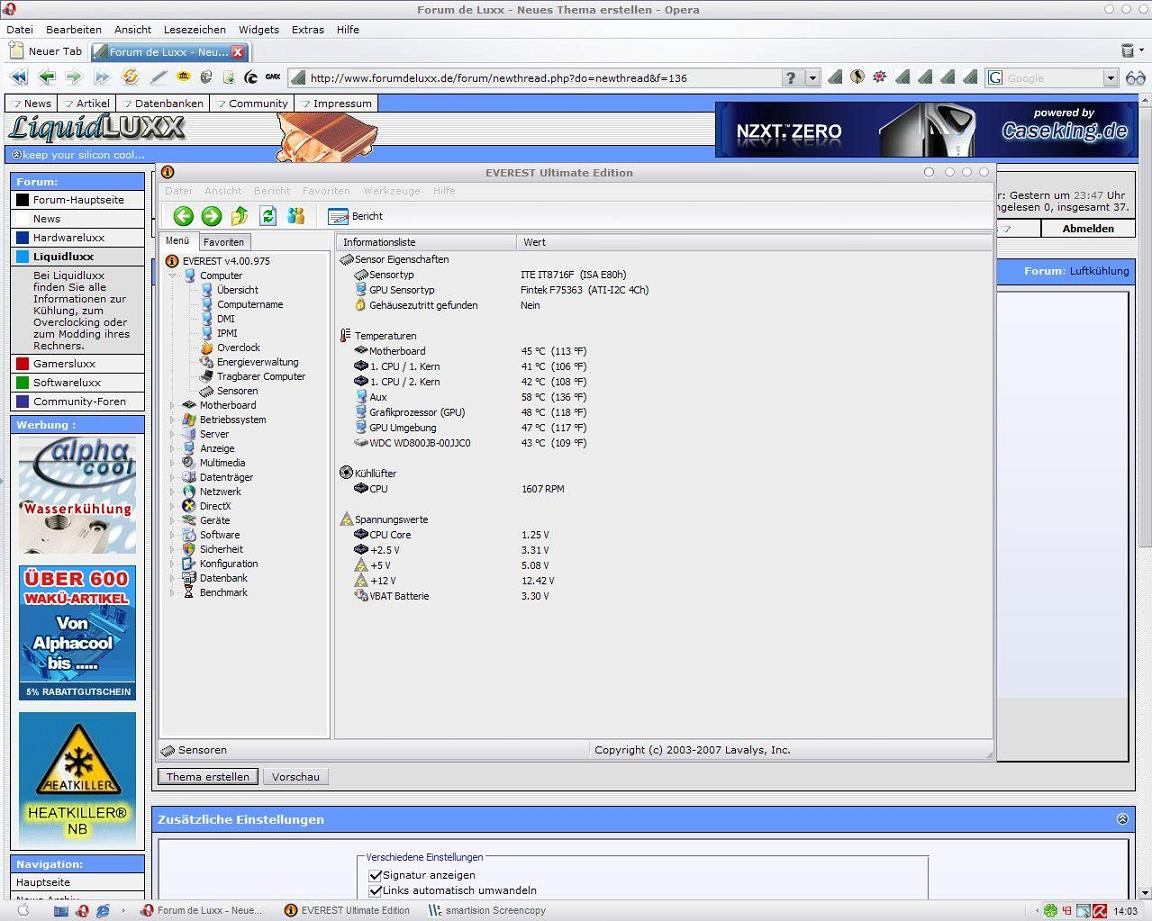The image size is (1152, 921).
Task: Click the pink flower icon in Opera's toolbar
Action: 879,76
